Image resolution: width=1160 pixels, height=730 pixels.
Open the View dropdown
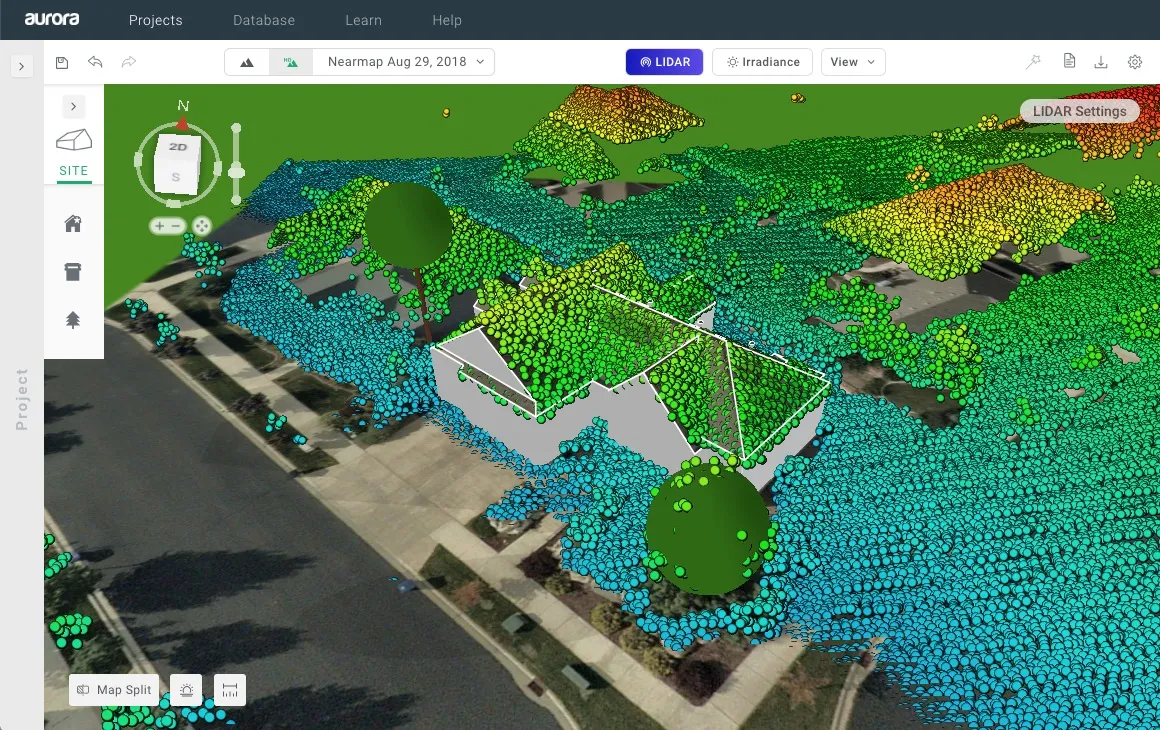click(x=853, y=62)
